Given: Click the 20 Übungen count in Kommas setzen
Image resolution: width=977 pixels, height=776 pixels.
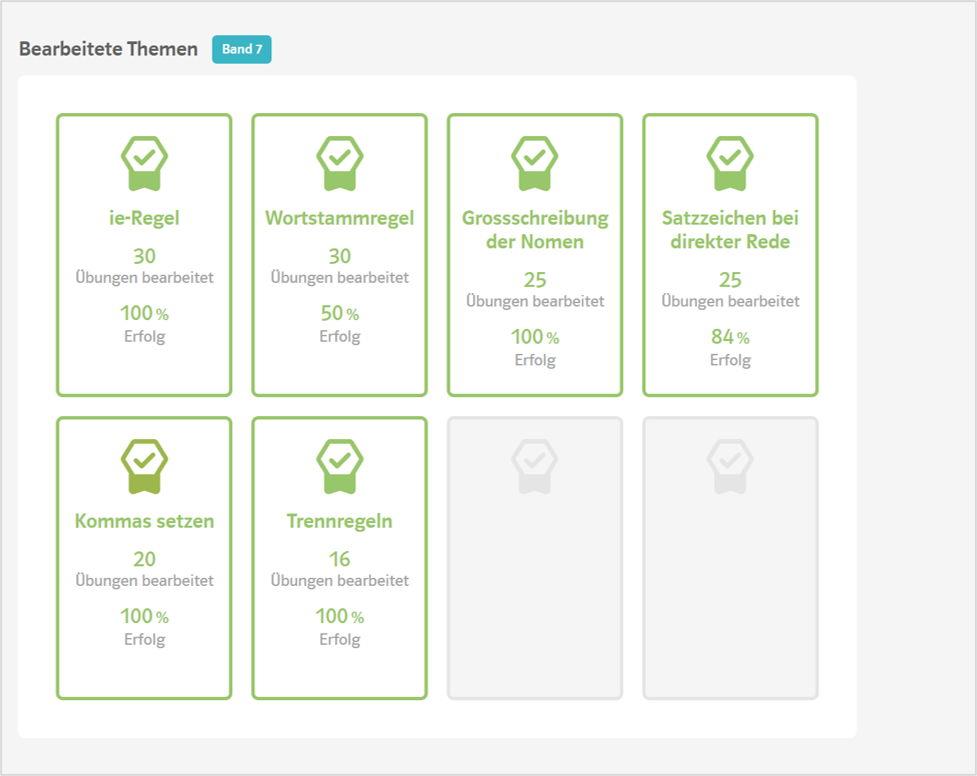Looking at the screenshot, I should pos(144,559).
